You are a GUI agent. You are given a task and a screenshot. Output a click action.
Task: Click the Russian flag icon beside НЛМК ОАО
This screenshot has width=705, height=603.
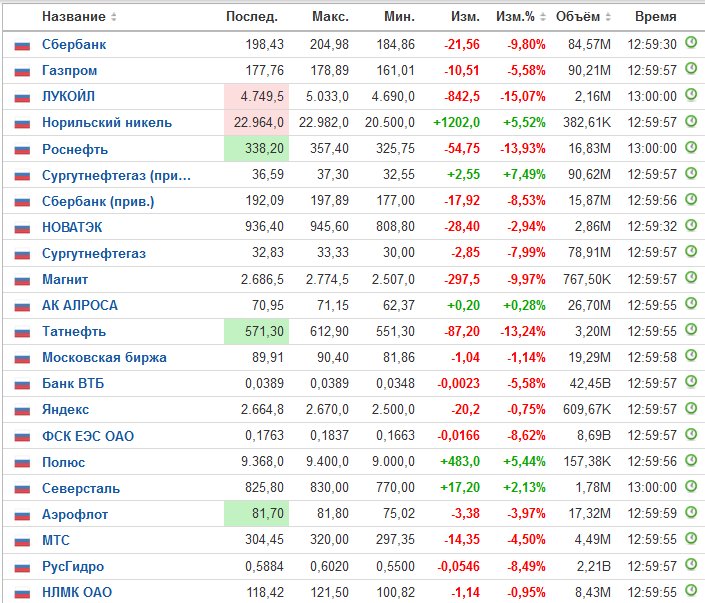click(x=22, y=594)
